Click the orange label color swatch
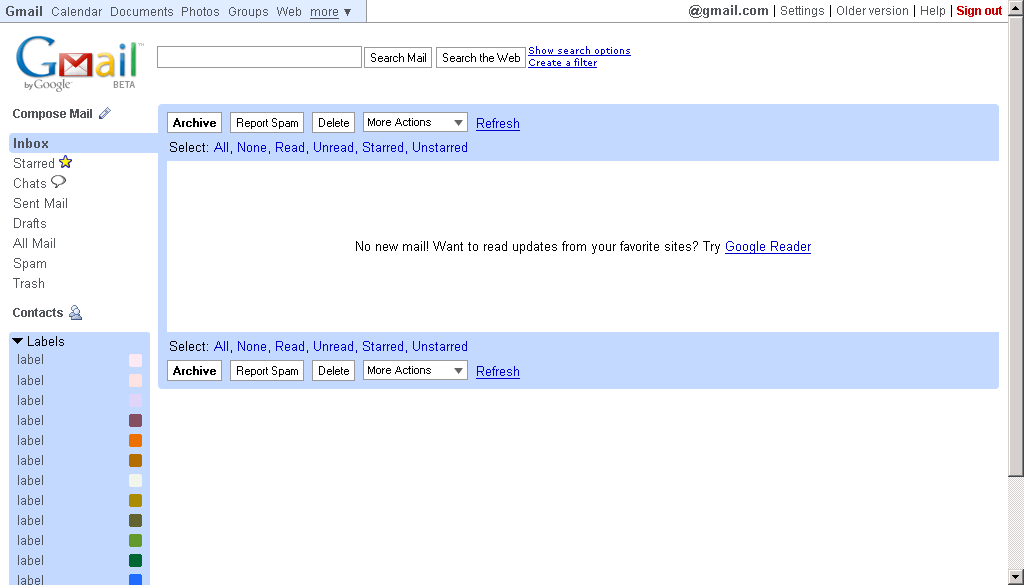 coord(135,441)
